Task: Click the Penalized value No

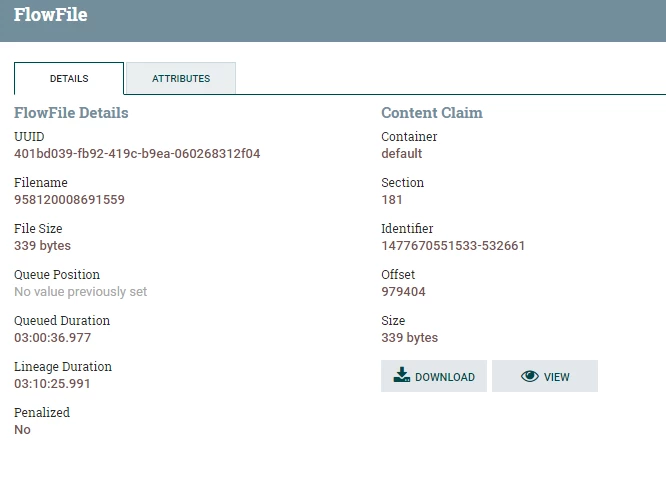Action: coord(22,429)
